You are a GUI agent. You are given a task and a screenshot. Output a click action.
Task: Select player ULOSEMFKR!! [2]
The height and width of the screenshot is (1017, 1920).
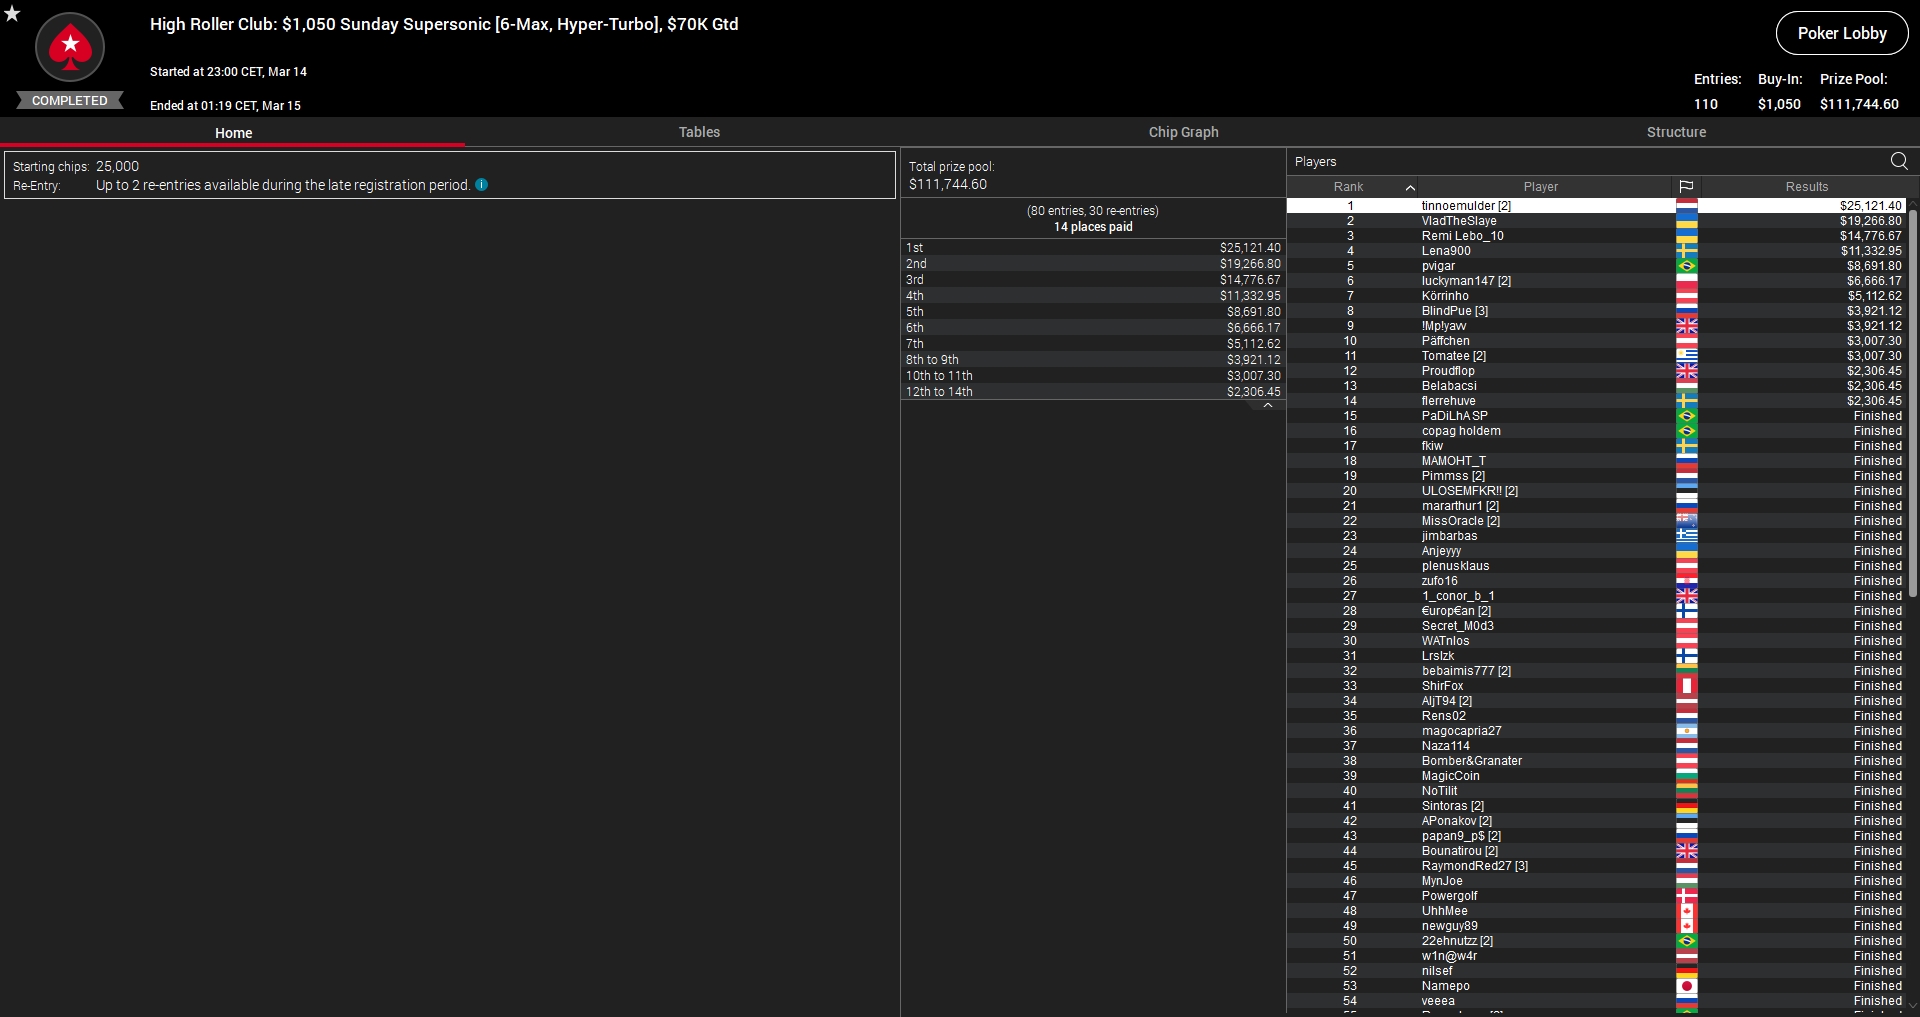tap(1597, 491)
